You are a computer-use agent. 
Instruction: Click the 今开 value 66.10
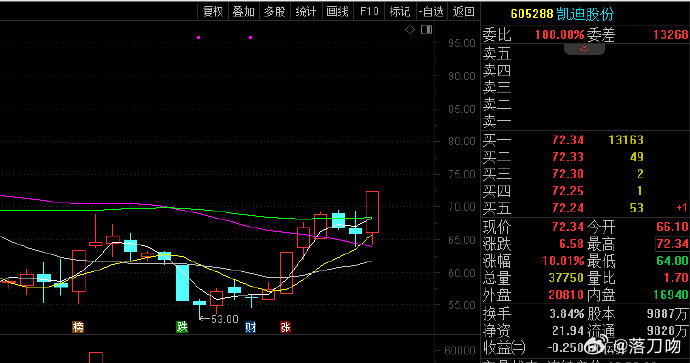coord(672,227)
